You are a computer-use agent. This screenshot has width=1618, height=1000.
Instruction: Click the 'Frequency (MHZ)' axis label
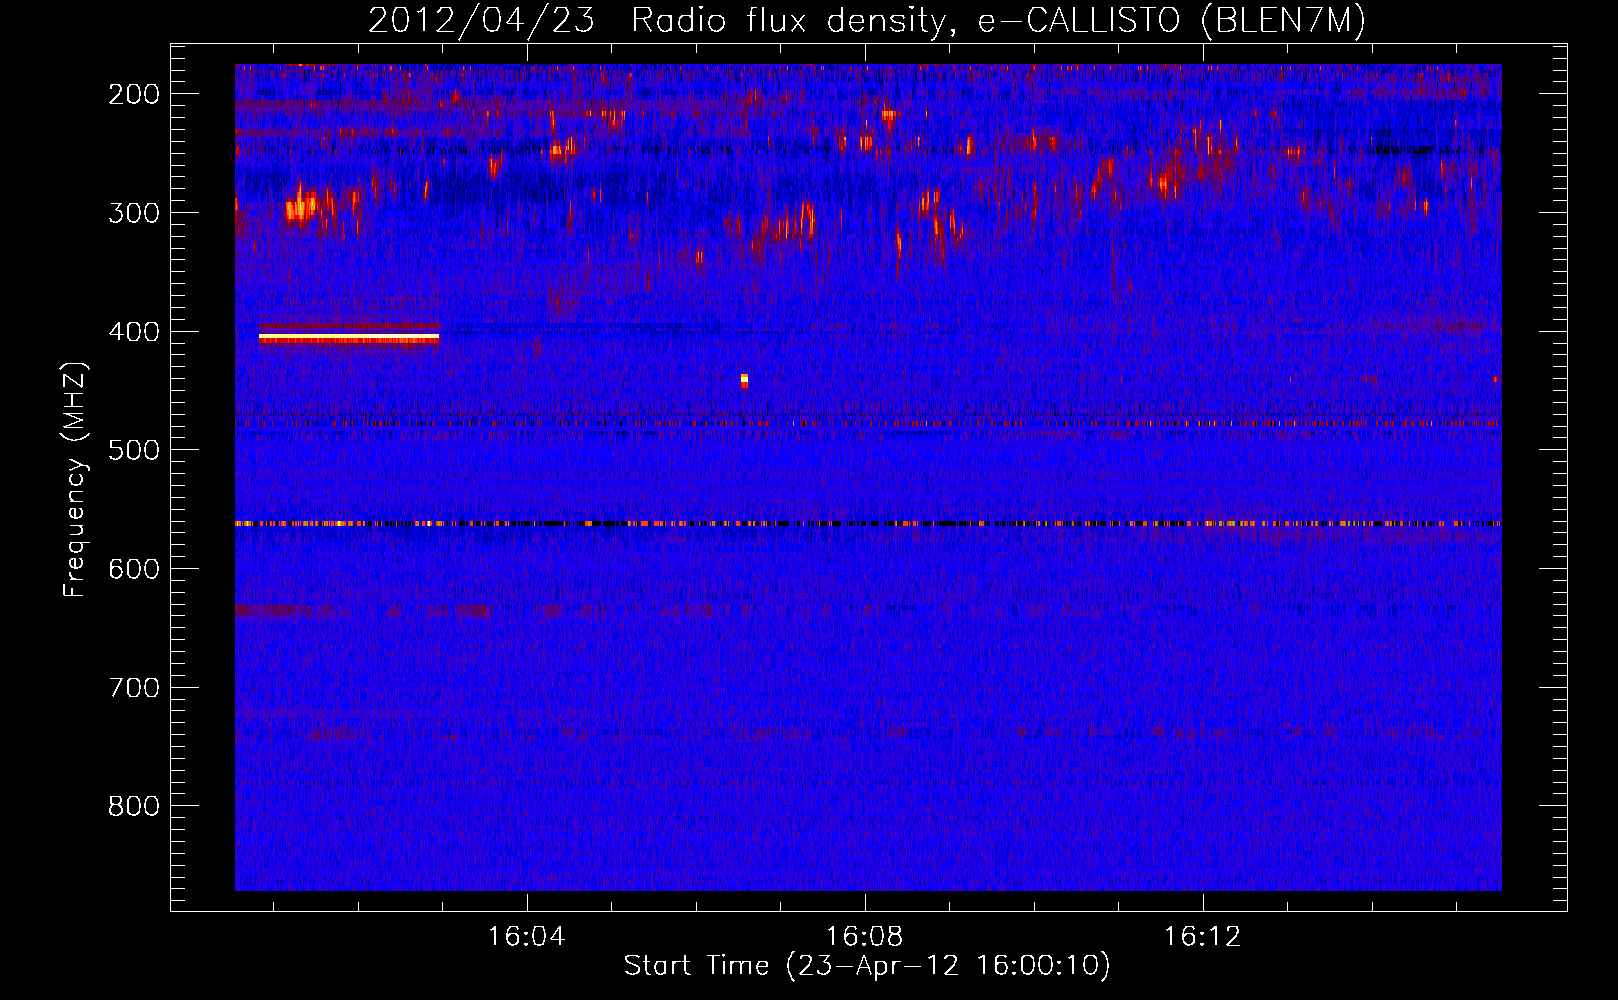[x=75, y=480]
